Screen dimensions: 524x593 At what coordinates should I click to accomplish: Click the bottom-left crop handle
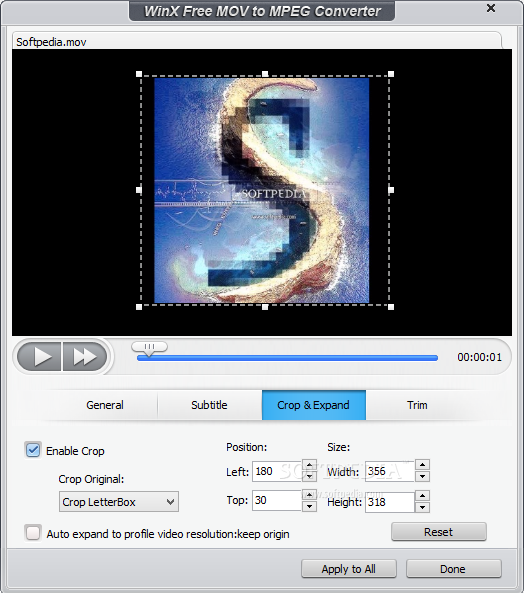pyautogui.click(x=139, y=307)
